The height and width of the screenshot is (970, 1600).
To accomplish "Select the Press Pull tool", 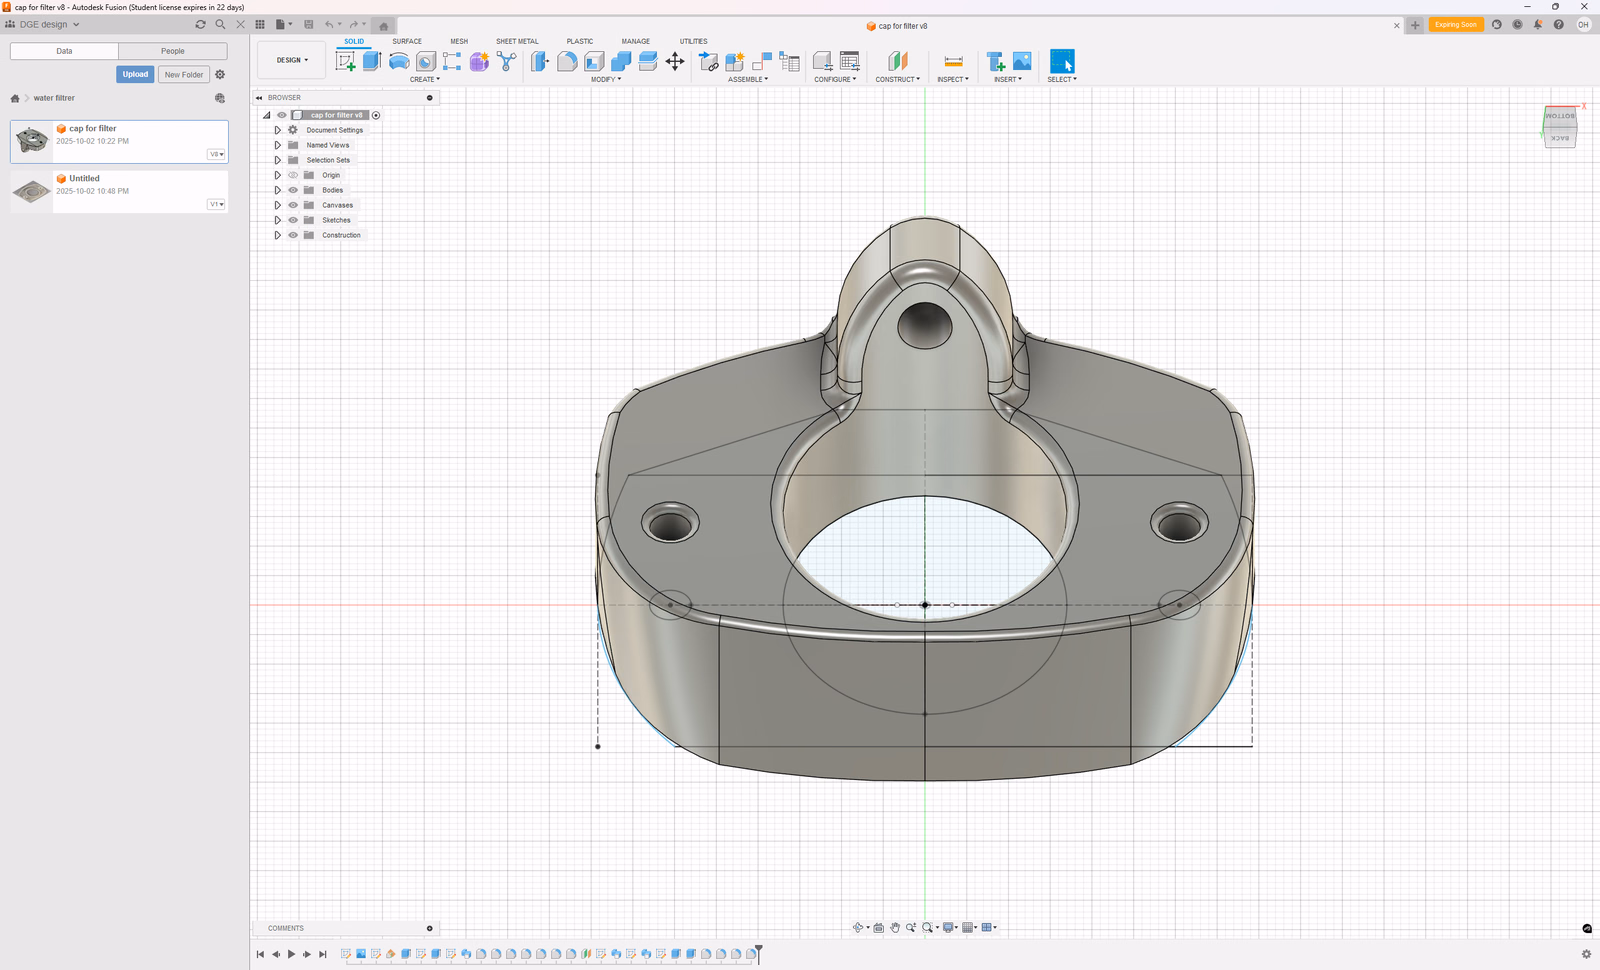I will tap(540, 62).
